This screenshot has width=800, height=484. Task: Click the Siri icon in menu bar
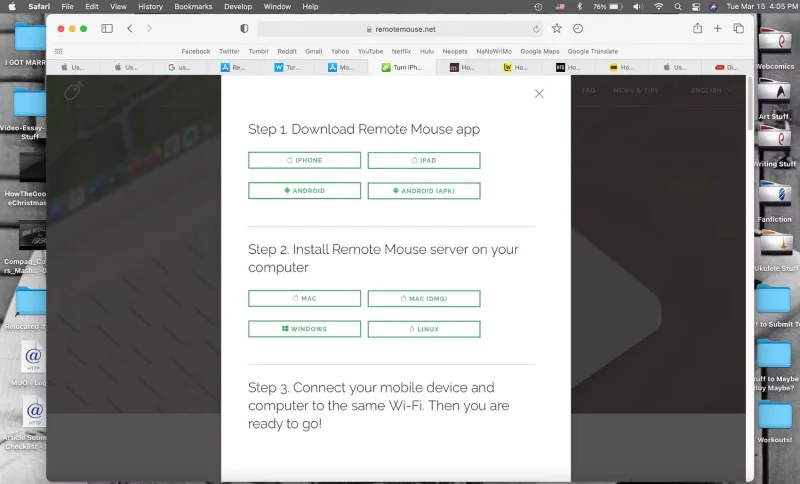coord(713,7)
